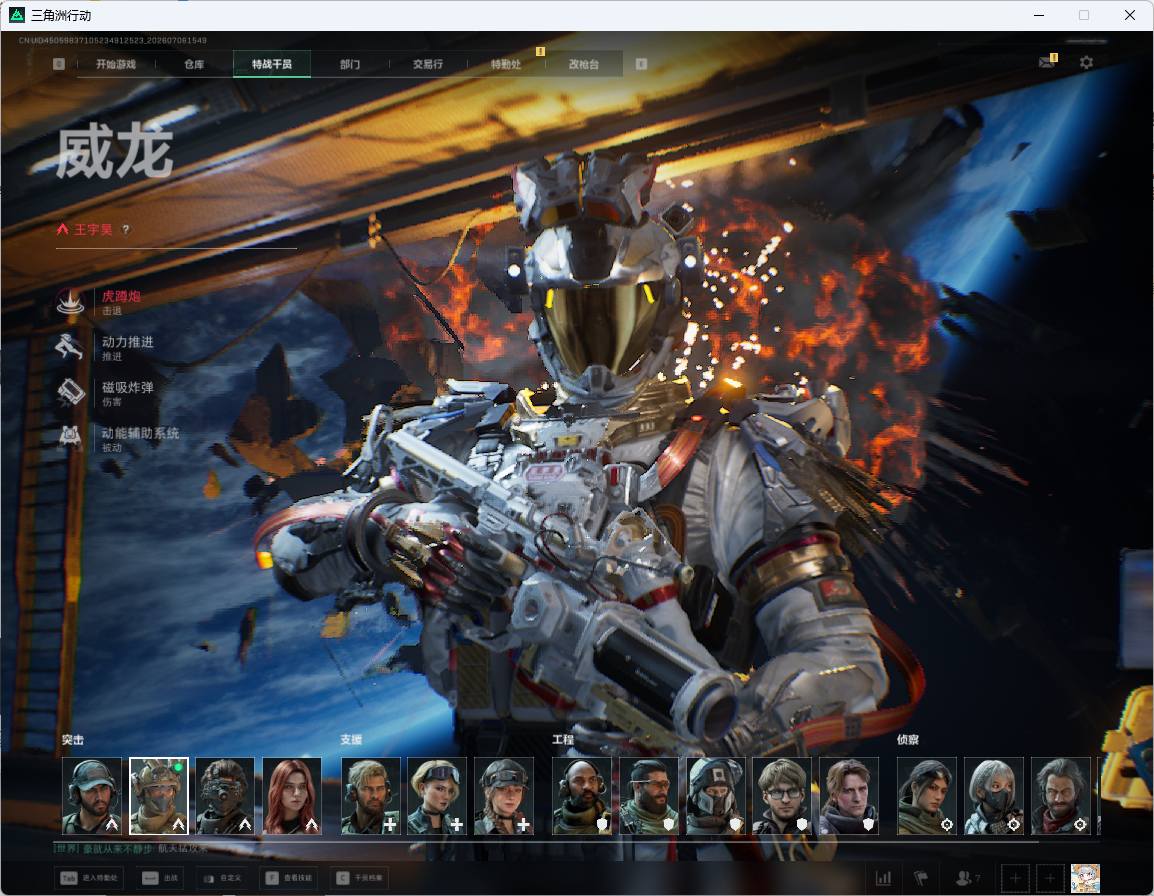Click the 出战 deploy button
Image resolution: width=1154 pixels, height=896 pixels.
coord(161,878)
